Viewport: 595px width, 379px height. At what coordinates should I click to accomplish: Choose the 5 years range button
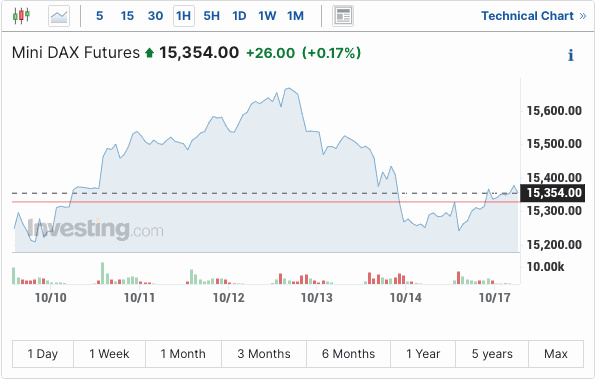click(x=492, y=354)
